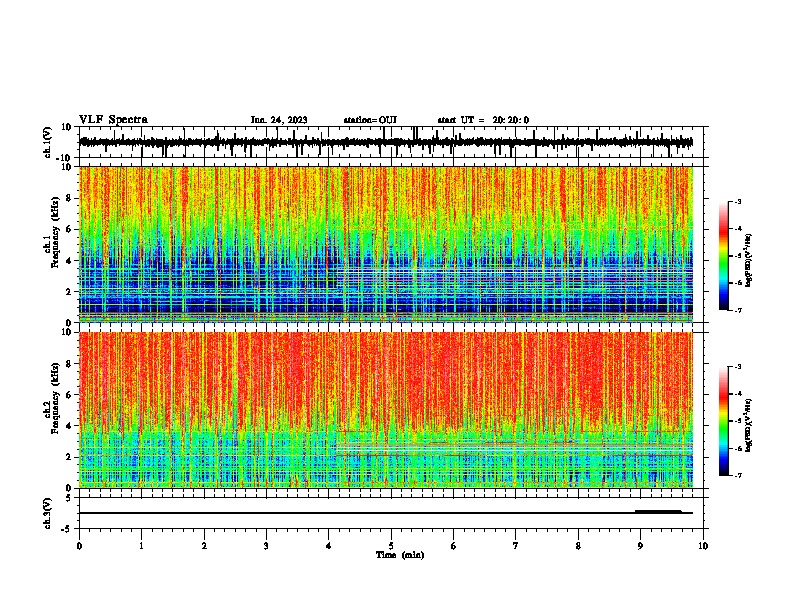The width and height of the screenshot is (792, 612).
Task: Click the time axis tick label '8'
Action: pyautogui.click(x=578, y=546)
